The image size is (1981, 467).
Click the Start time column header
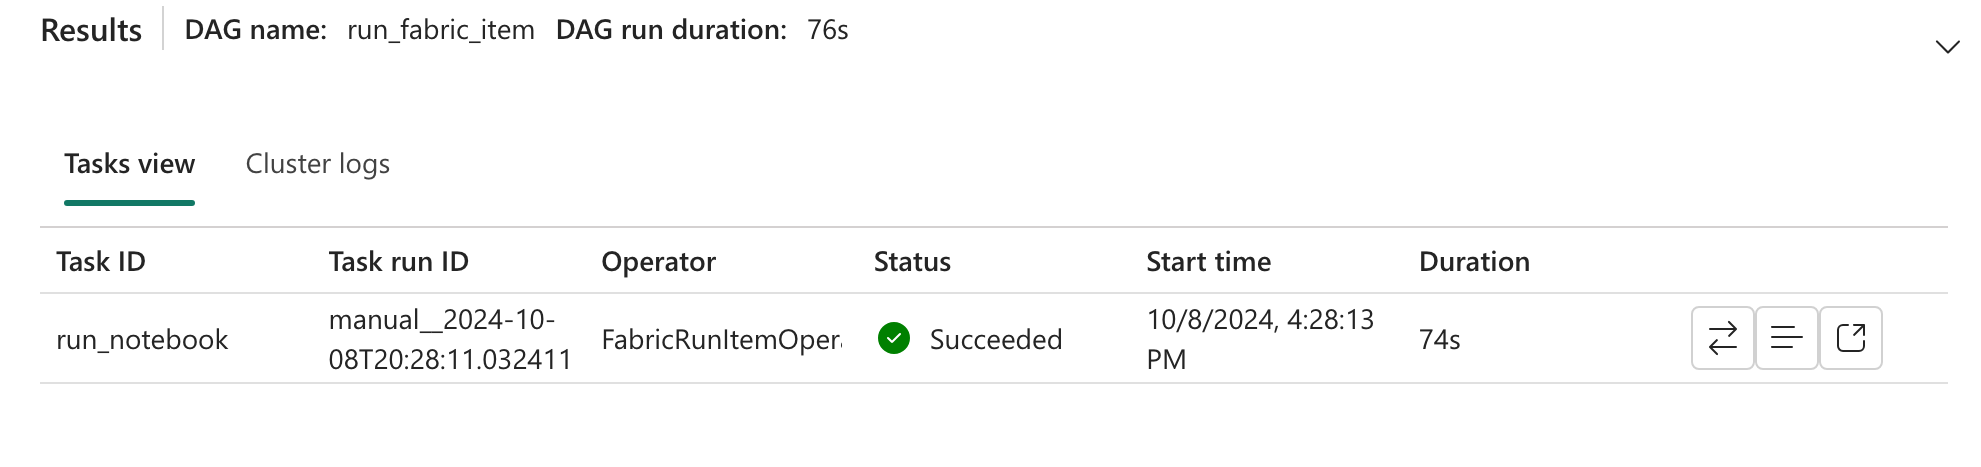point(1209,262)
